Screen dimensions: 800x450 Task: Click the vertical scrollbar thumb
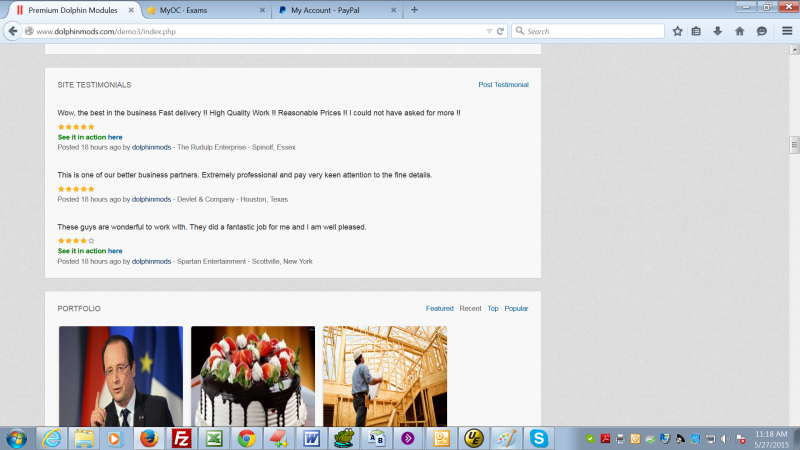[794, 145]
